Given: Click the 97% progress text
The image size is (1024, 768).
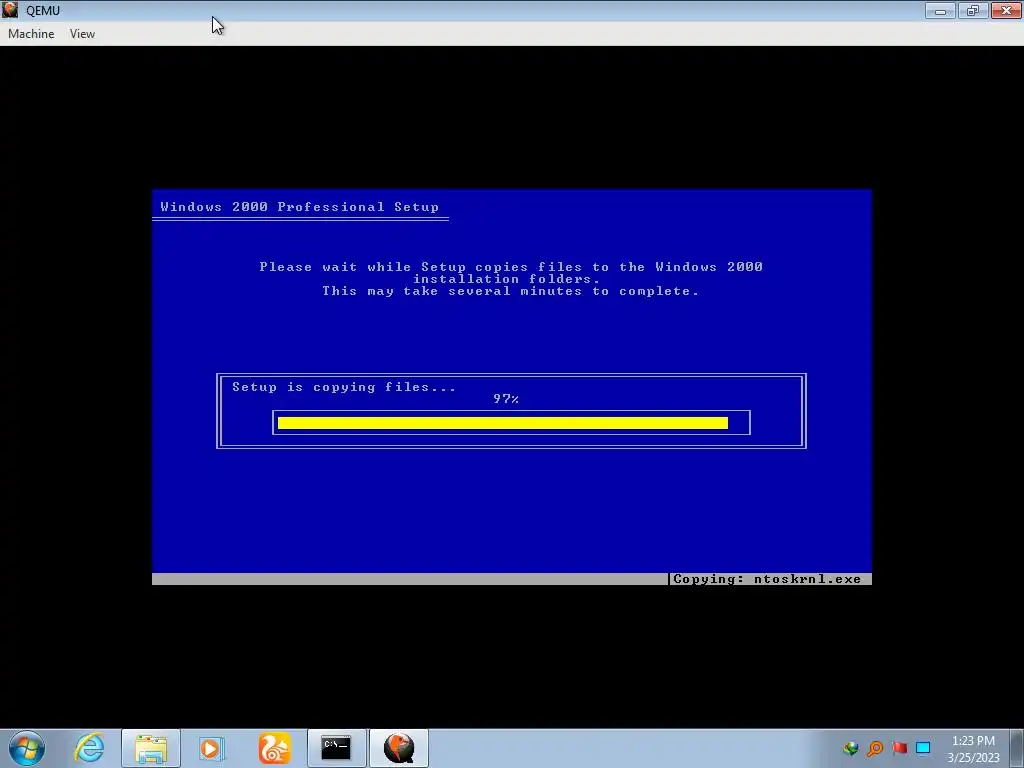Looking at the screenshot, I should pyautogui.click(x=506, y=399).
